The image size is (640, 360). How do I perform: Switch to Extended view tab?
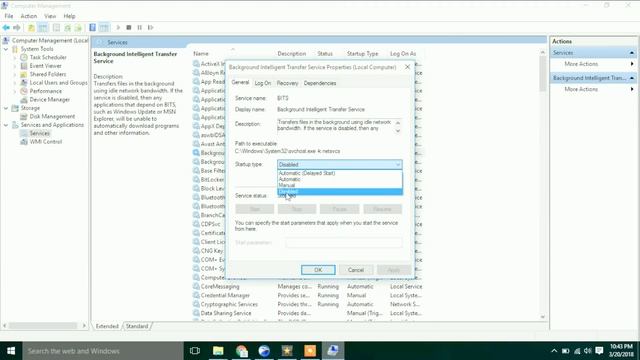[x=107, y=326]
